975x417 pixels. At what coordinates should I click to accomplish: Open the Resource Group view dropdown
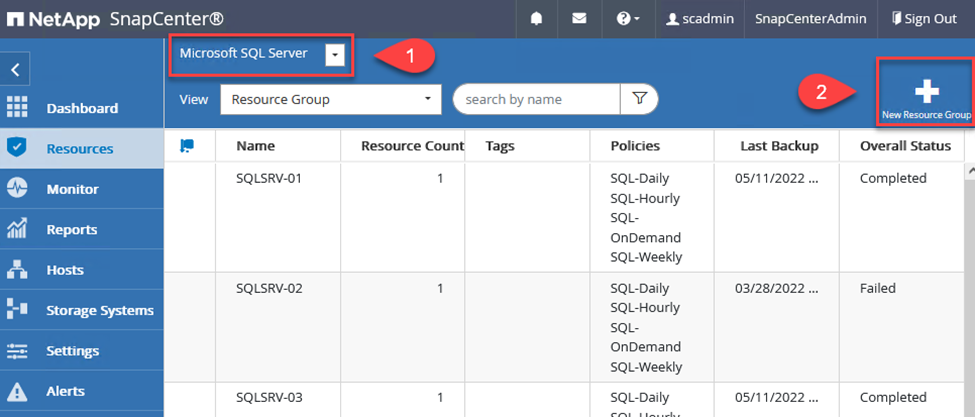pos(330,99)
